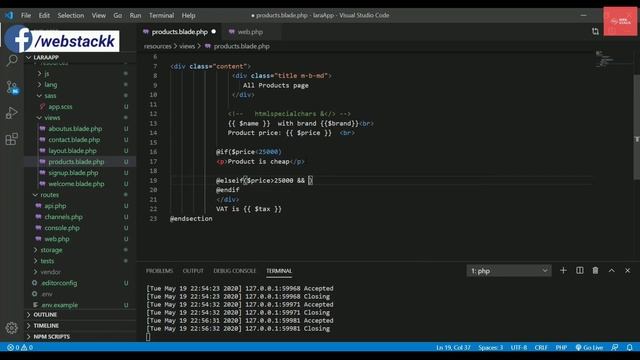The image size is (640, 360).
Task: Click the VS Code logo icon
Action: 9,16
